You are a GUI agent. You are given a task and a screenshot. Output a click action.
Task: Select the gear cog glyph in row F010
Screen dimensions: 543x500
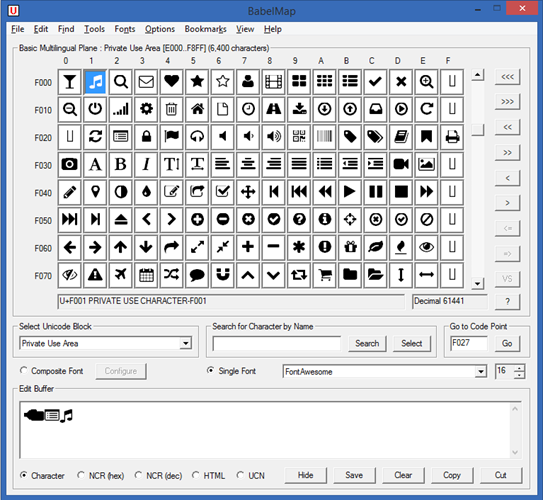[146, 109]
